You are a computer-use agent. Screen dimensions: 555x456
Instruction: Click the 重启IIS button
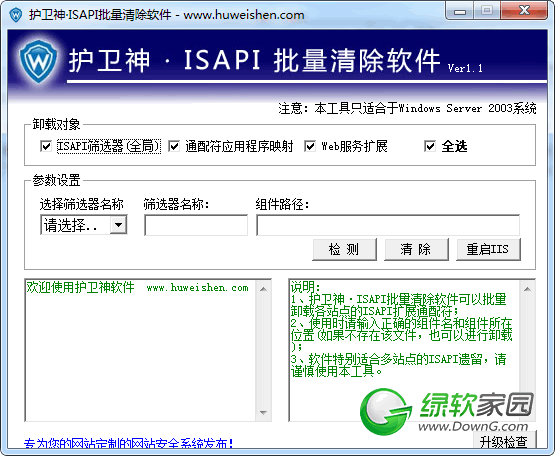pyautogui.click(x=488, y=249)
